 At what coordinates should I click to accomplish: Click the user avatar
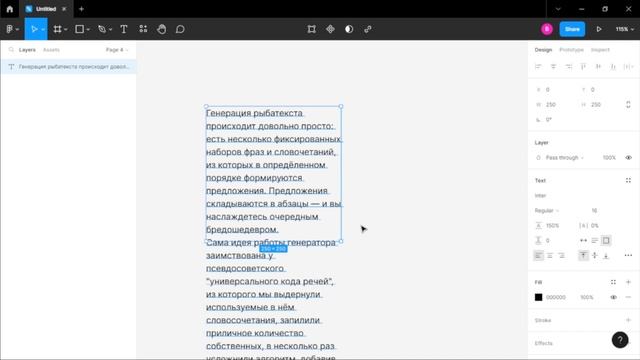click(547, 29)
